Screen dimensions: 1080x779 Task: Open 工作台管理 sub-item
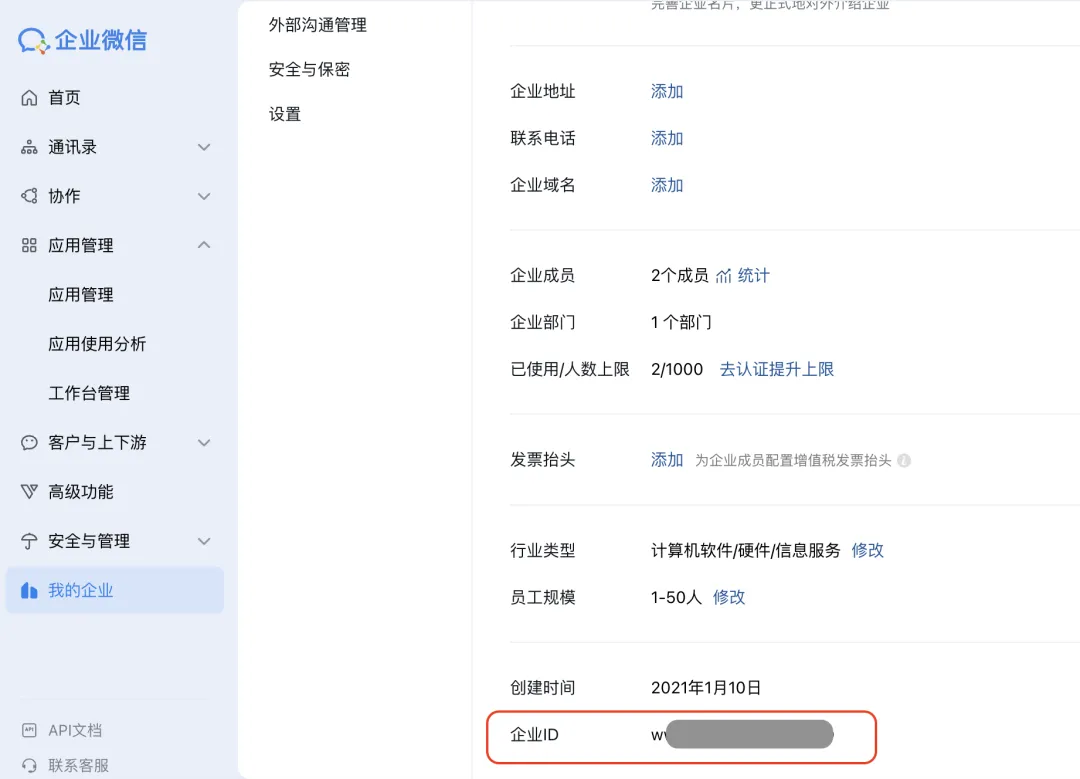pos(89,393)
